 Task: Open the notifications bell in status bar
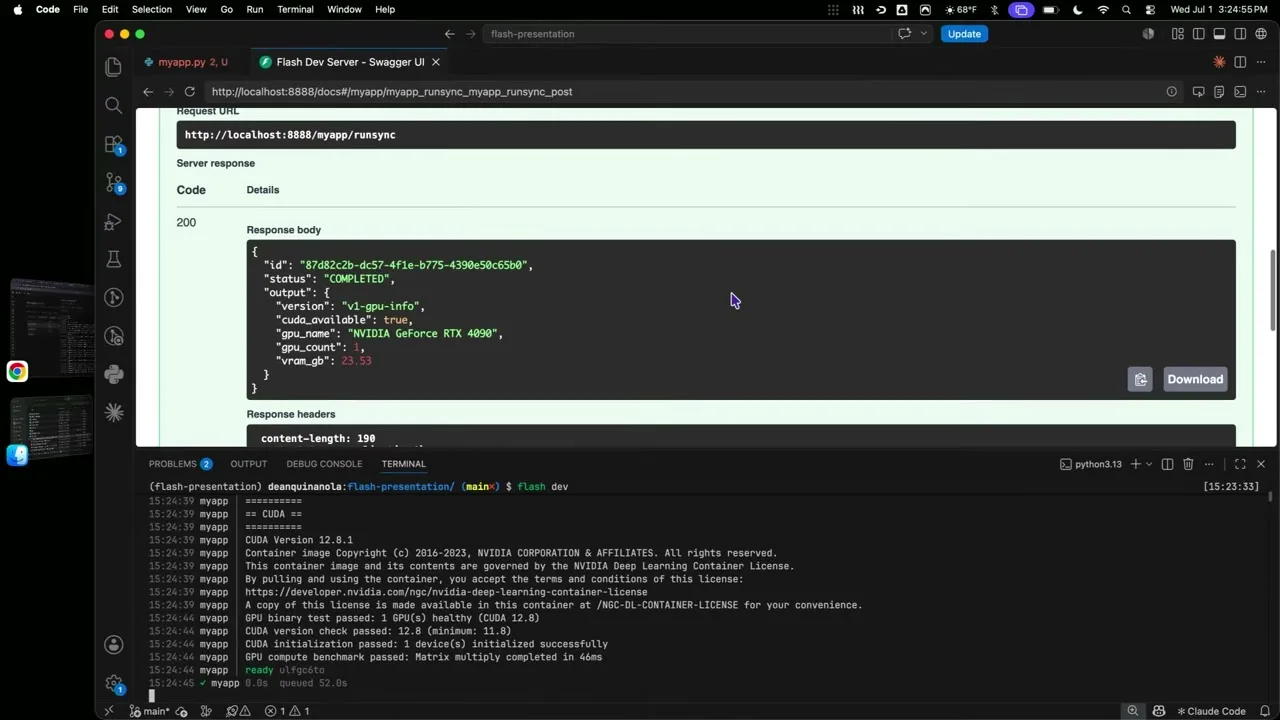coord(1265,711)
